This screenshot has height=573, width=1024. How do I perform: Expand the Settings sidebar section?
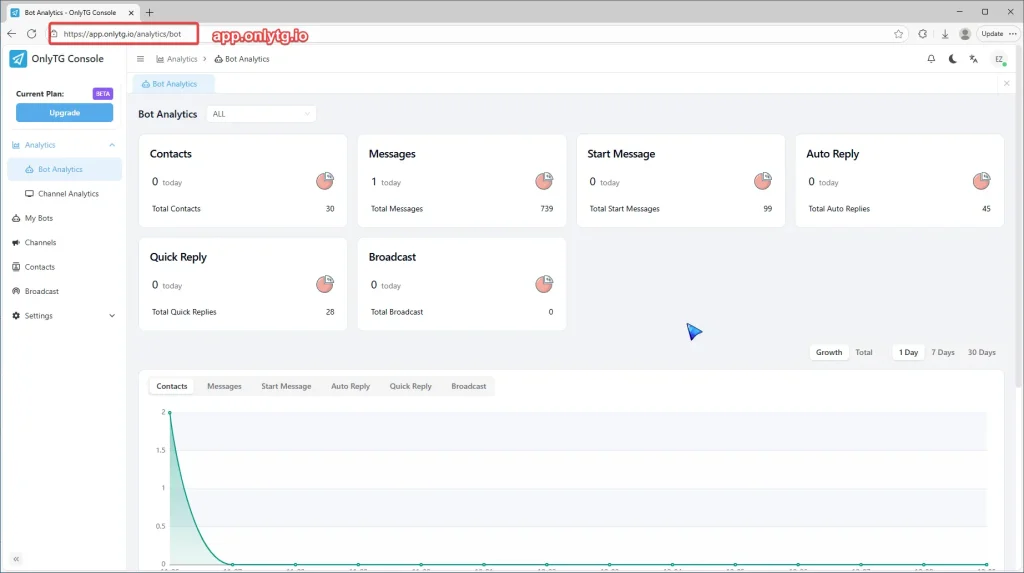112,316
